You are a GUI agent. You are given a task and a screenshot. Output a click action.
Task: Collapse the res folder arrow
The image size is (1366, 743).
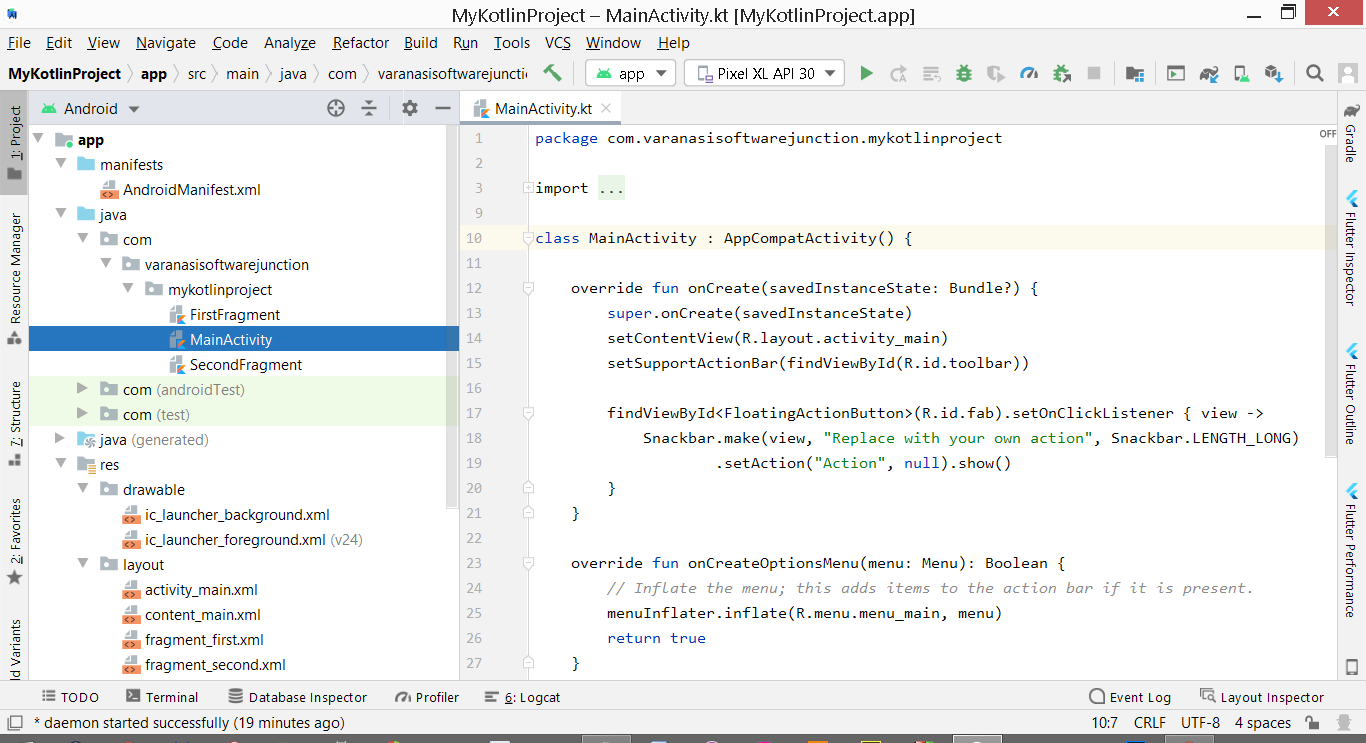click(62, 464)
